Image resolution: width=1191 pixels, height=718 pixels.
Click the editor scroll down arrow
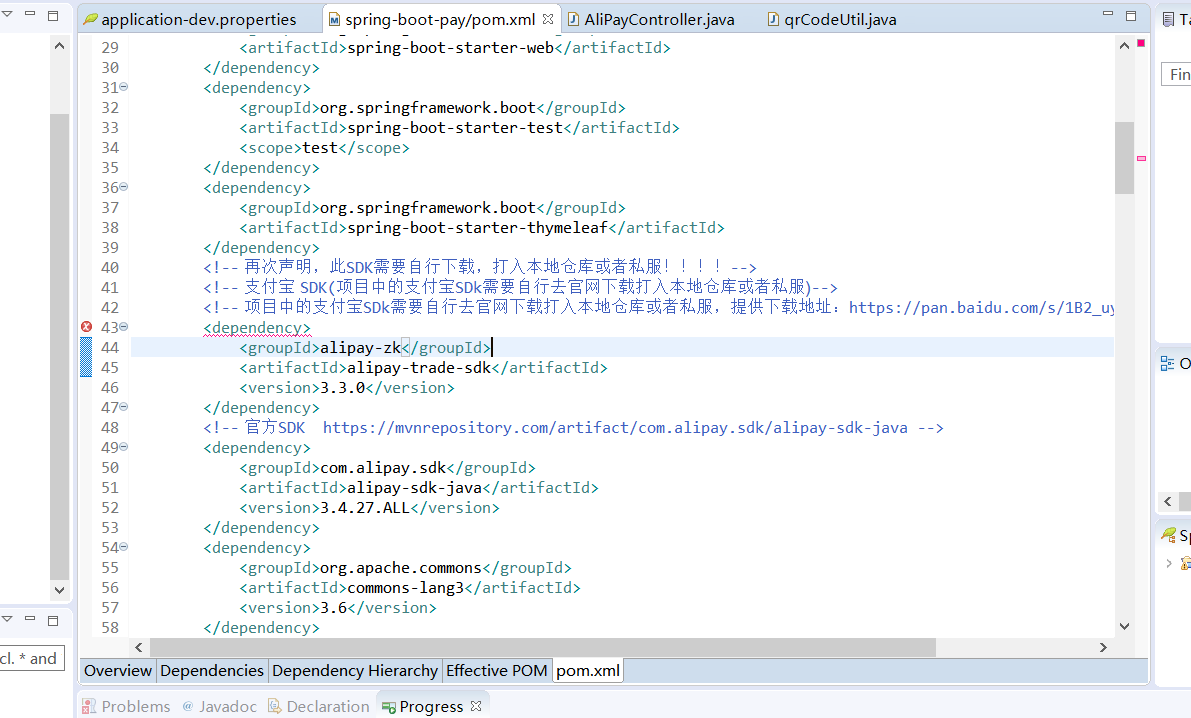tap(1124, 627)
